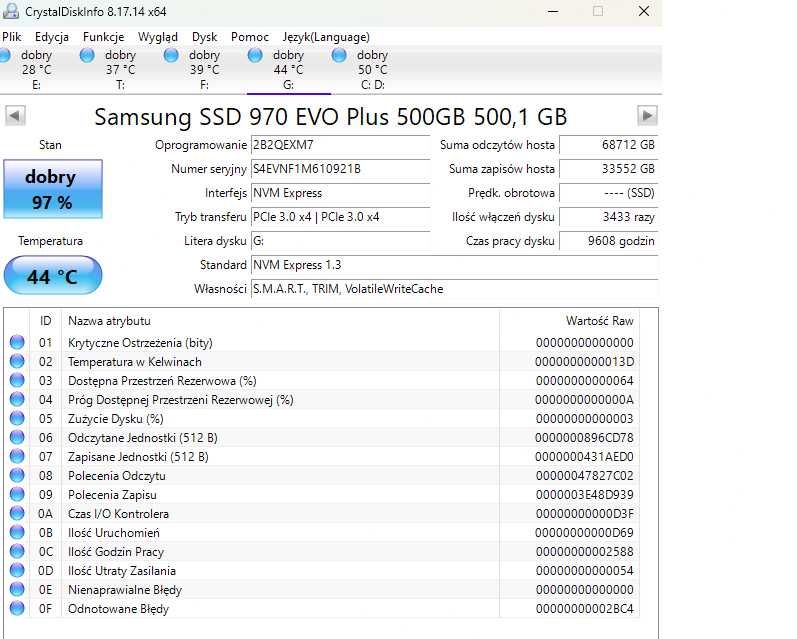Click status orb for Ilość Godzin Pracy row

tap(17, 551)
